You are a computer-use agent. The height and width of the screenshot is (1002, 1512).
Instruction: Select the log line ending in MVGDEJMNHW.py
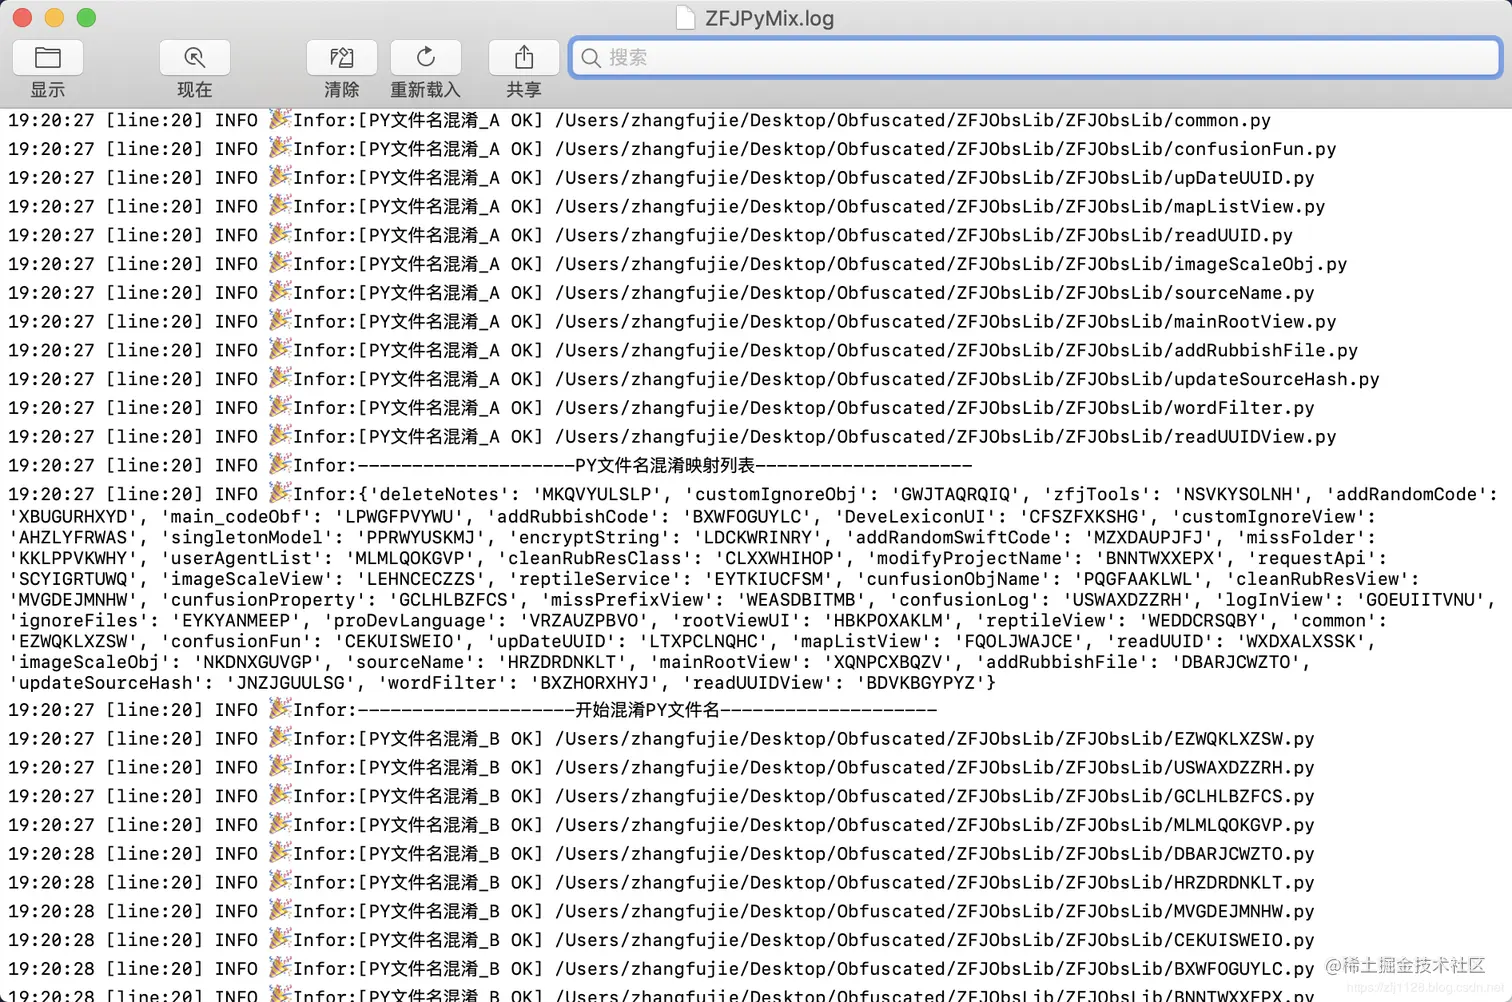661,913
